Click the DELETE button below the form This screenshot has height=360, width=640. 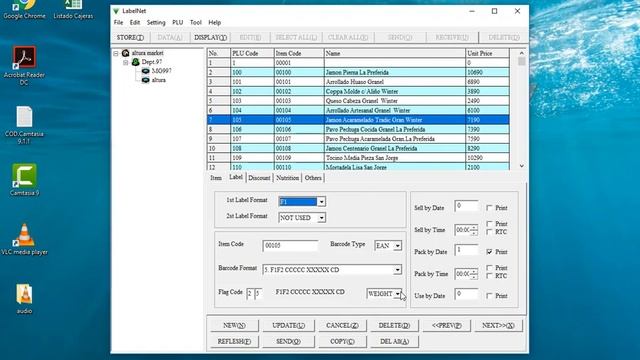(x=394, y=326)
